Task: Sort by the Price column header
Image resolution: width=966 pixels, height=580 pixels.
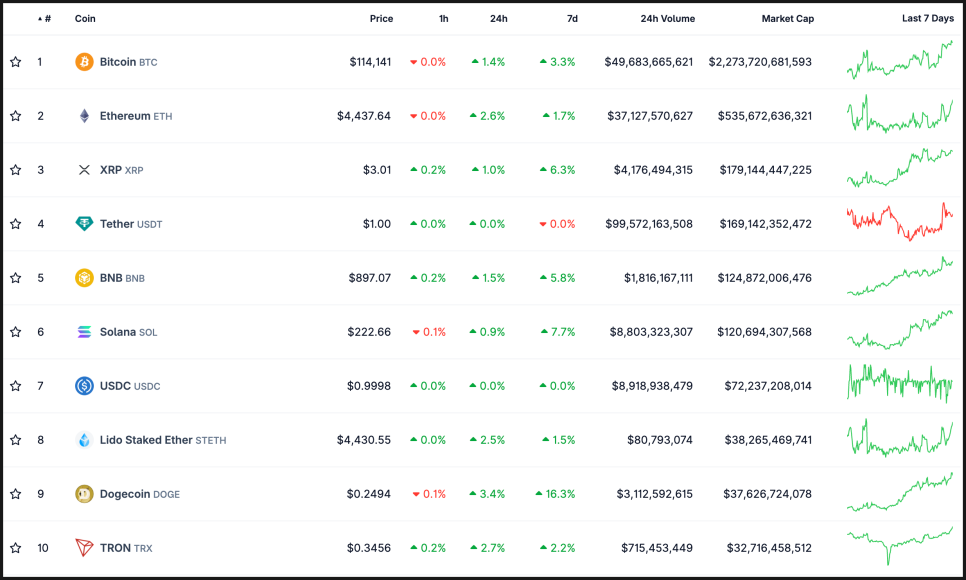Action: (x=381, y=18)
